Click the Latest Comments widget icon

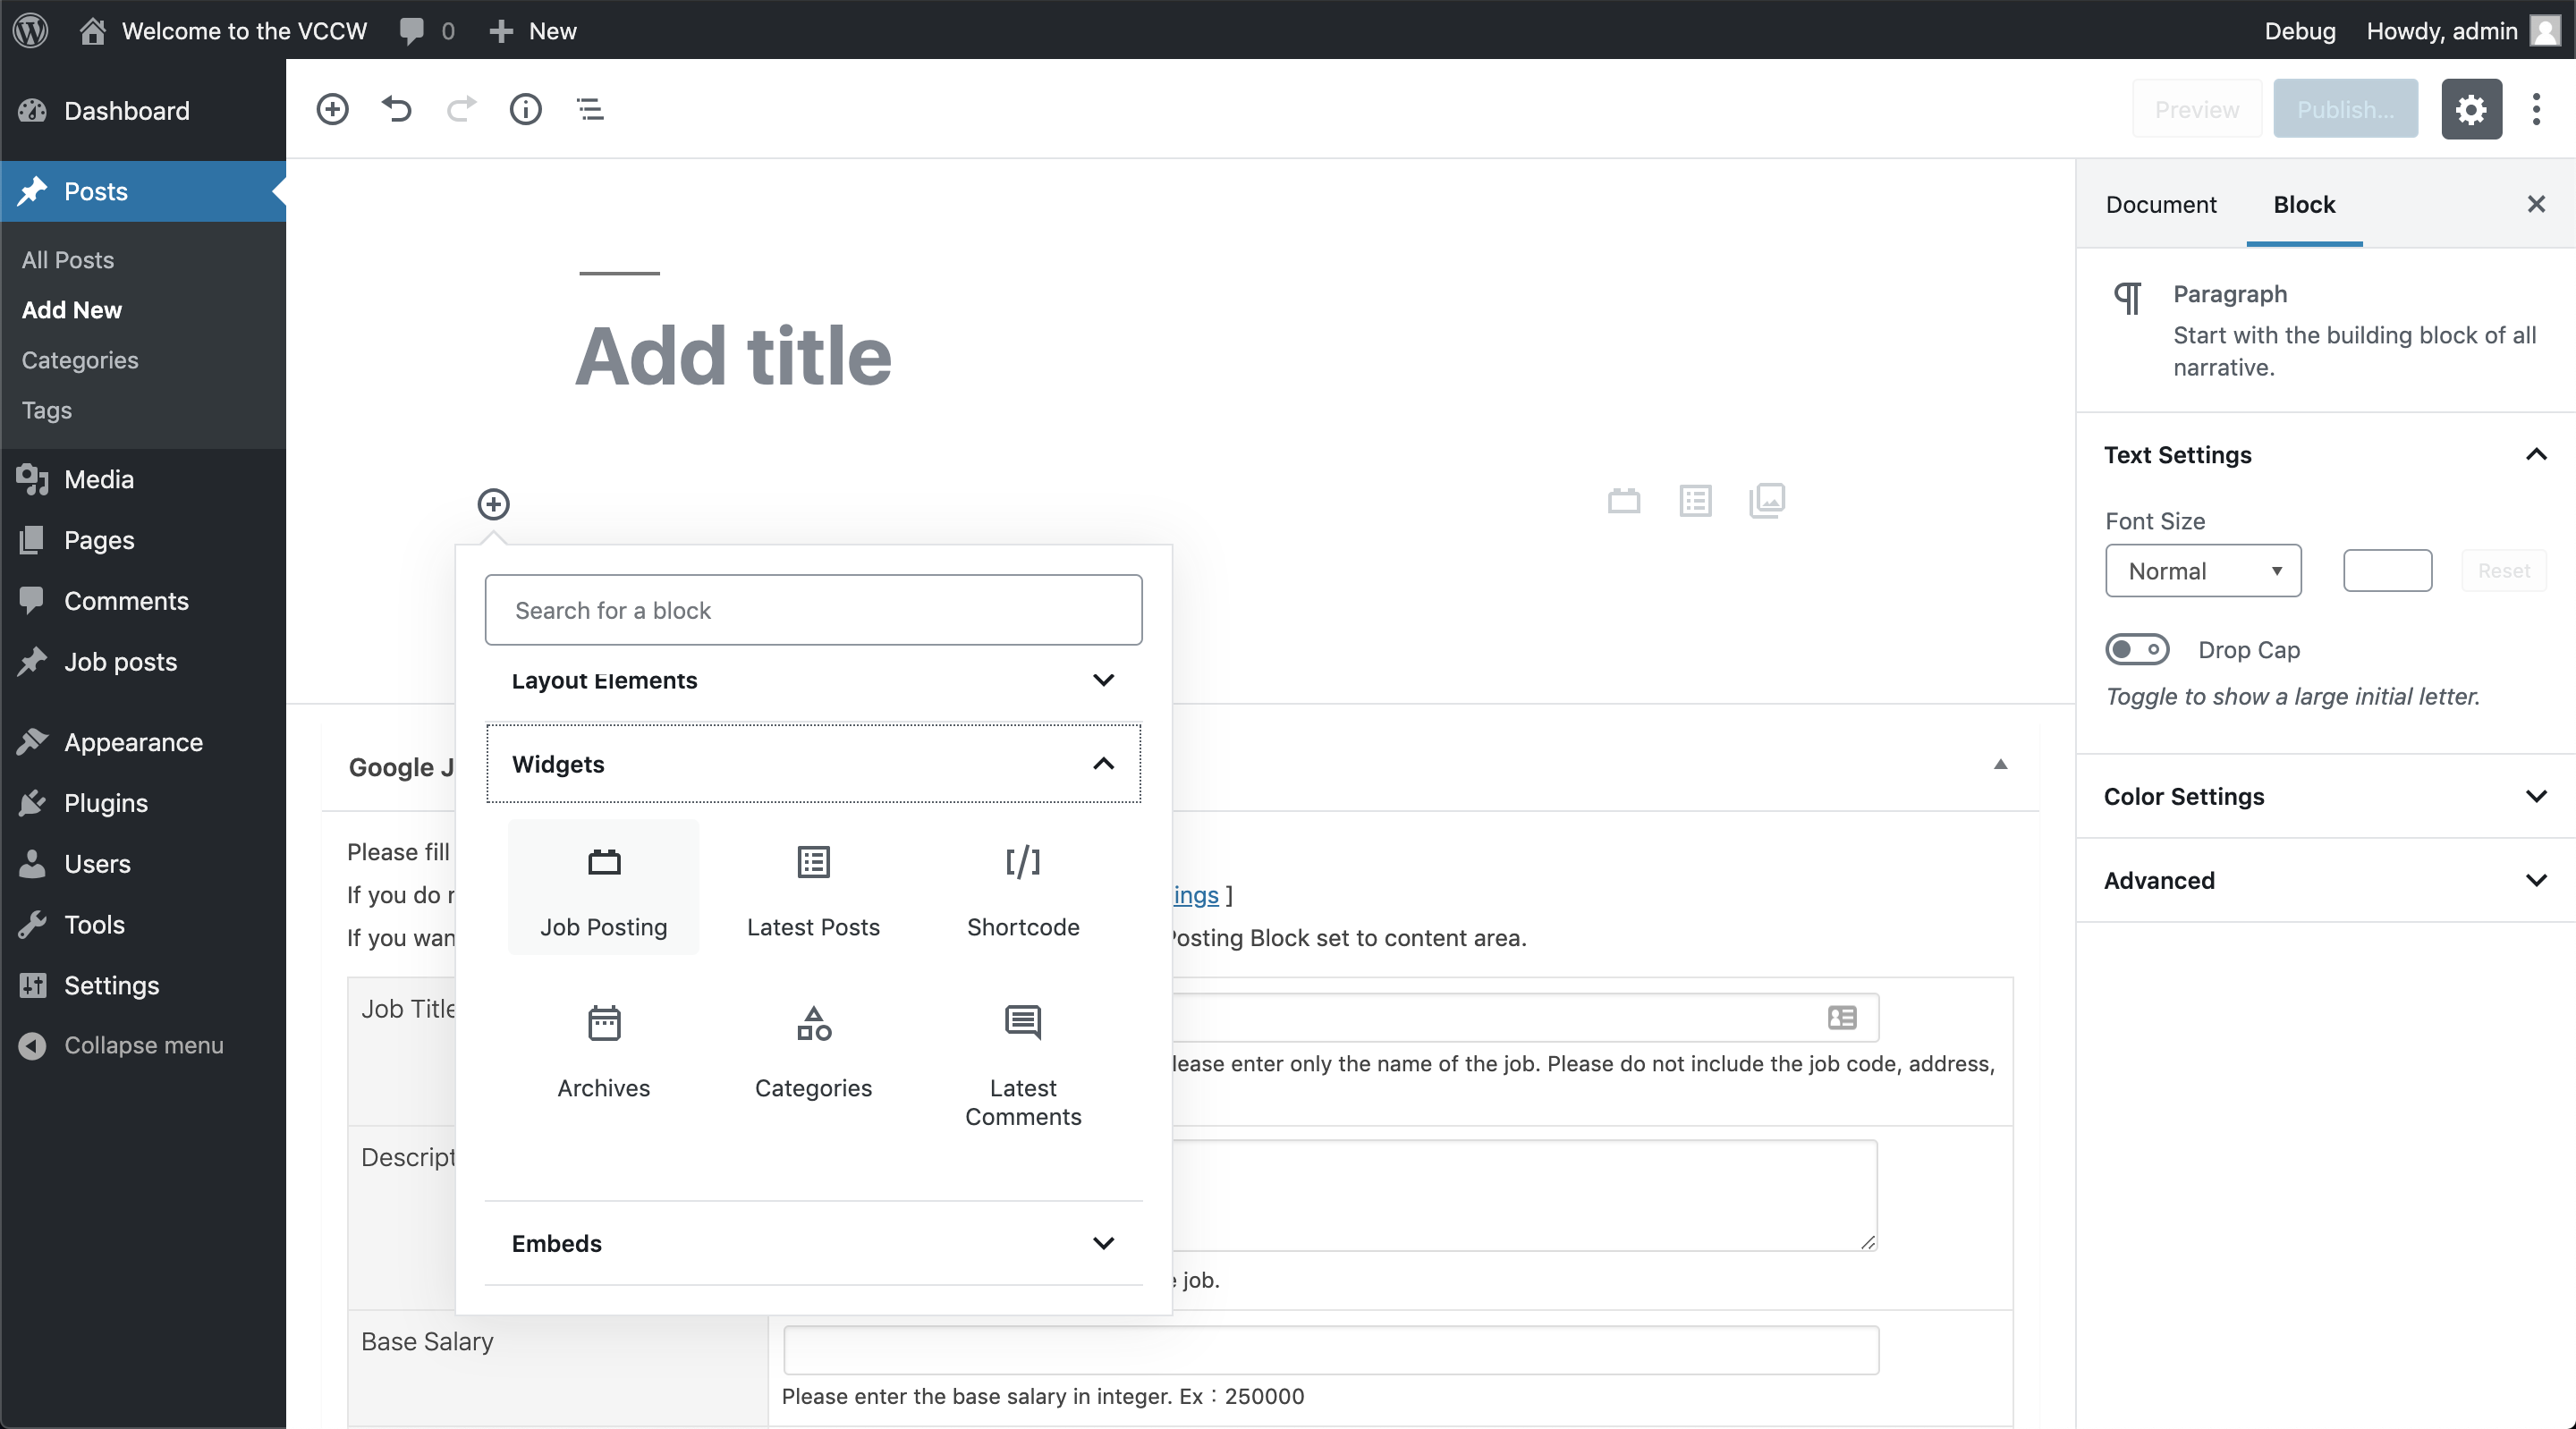point(1021,1020)
